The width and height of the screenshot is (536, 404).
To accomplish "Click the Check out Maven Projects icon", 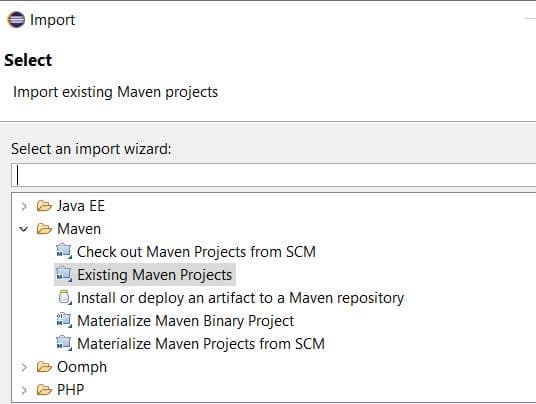I will click(x=64, y=252).
